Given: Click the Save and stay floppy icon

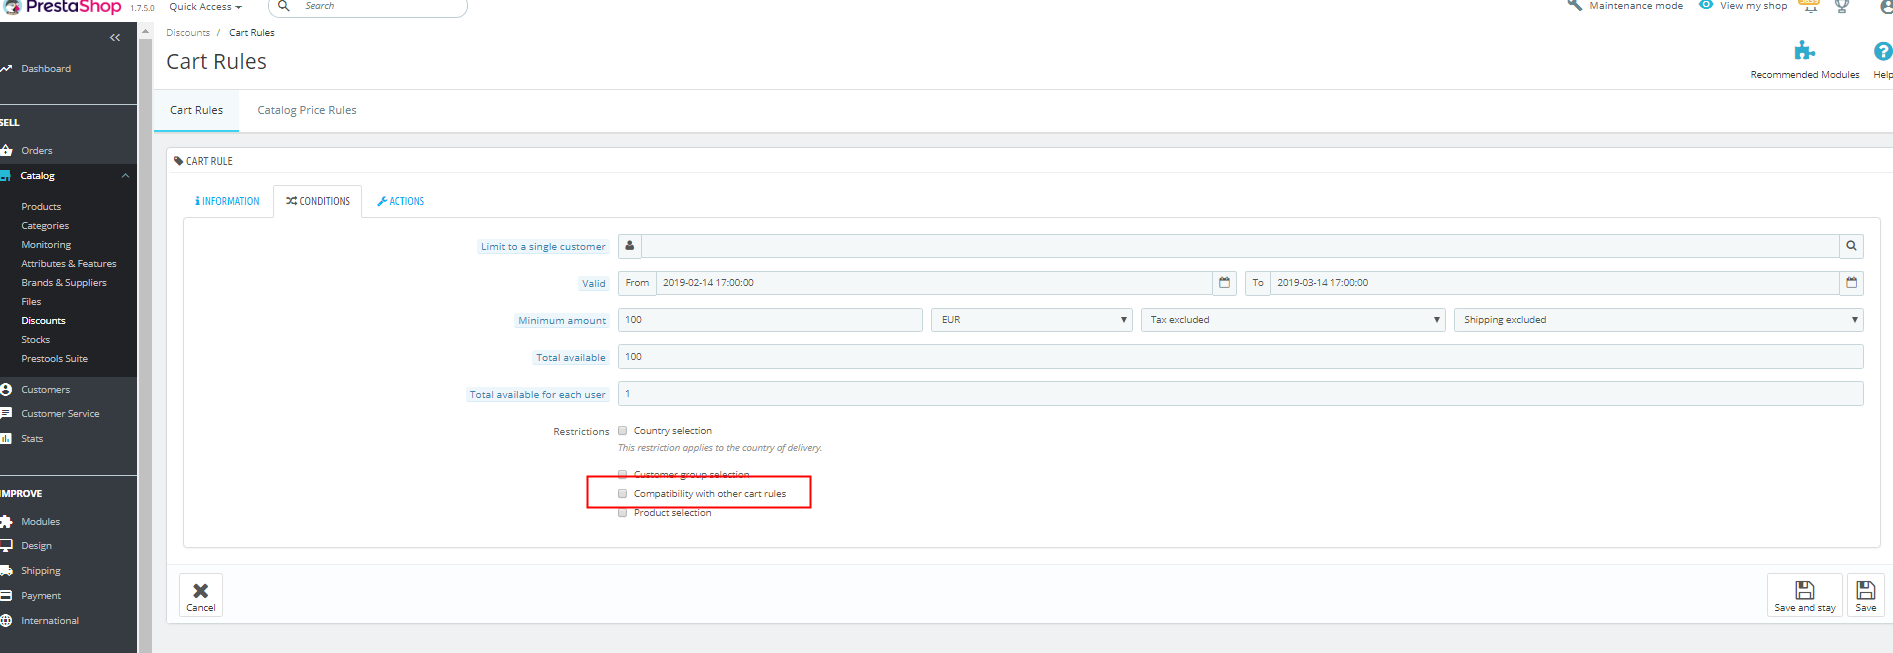Looking at the screenshot, I should (x=1804, y=590).
